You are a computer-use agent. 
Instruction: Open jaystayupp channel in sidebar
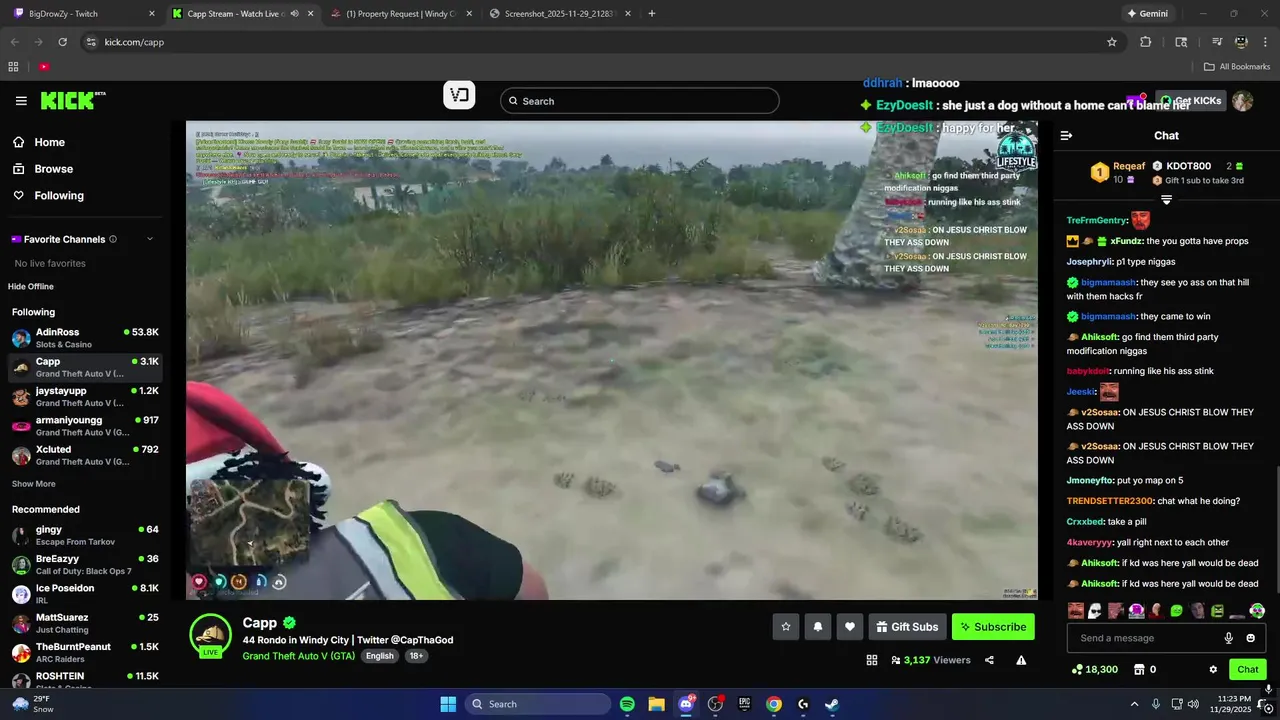tap(84, 397)
